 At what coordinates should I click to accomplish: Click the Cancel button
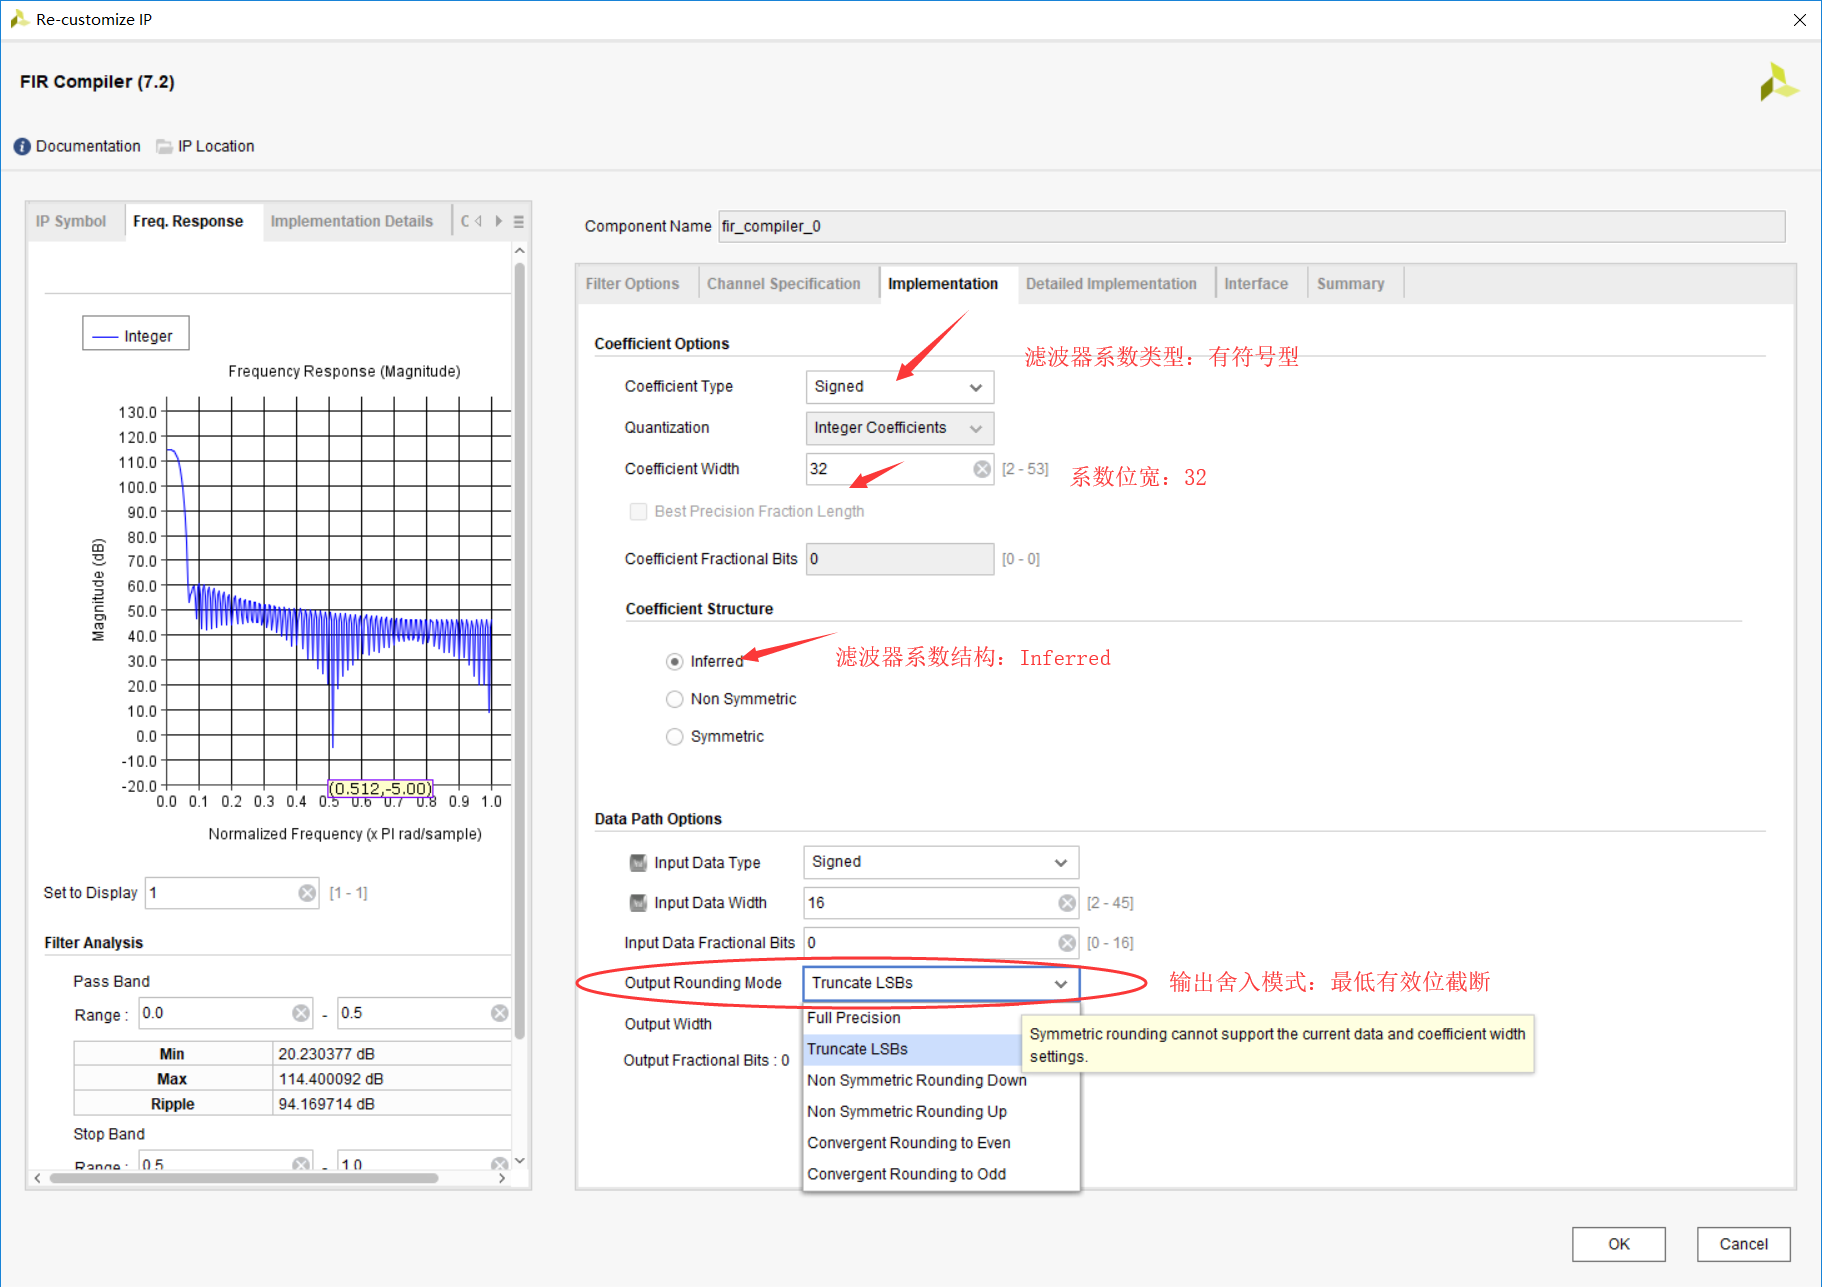pyautogui.click(x=1744, y=1244)
